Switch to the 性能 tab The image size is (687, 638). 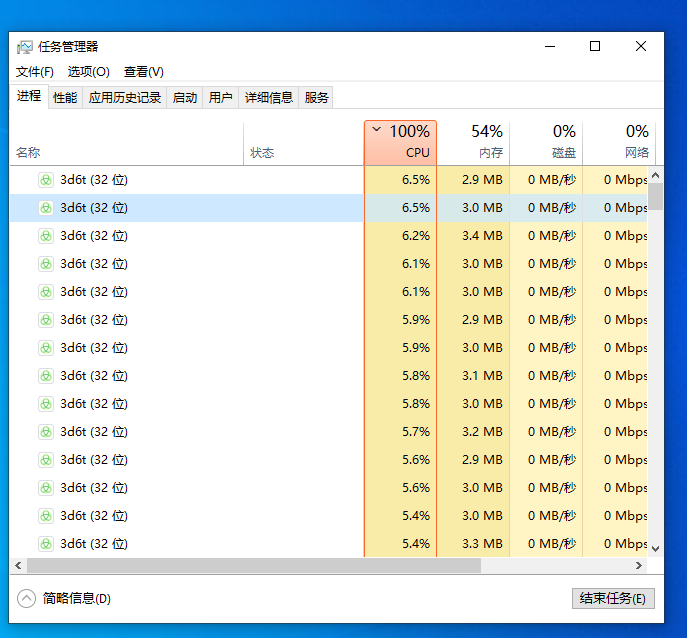[x=65, y=97]
